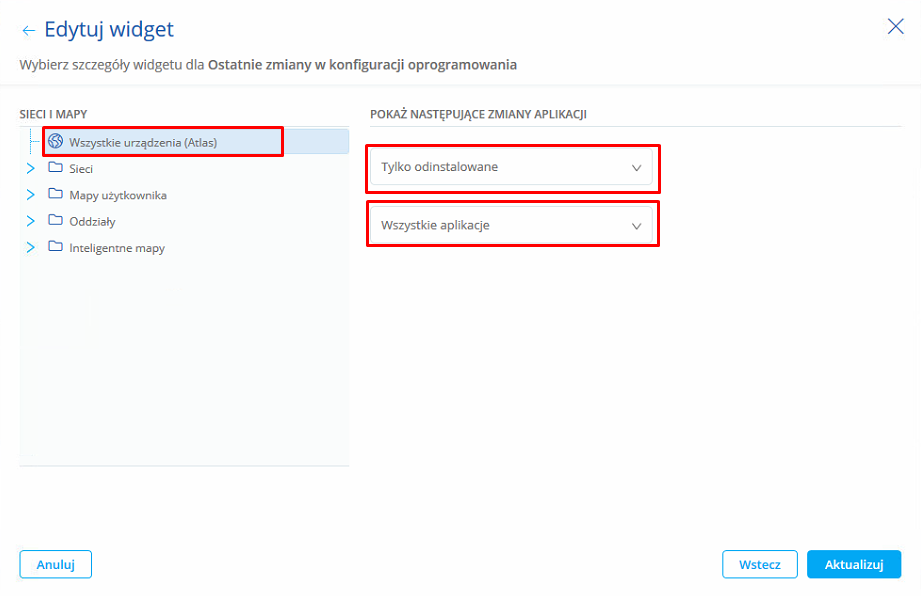Select the Oddziały tree label
The width and height of the screenshot is (921, 596).
click(92, 221)
